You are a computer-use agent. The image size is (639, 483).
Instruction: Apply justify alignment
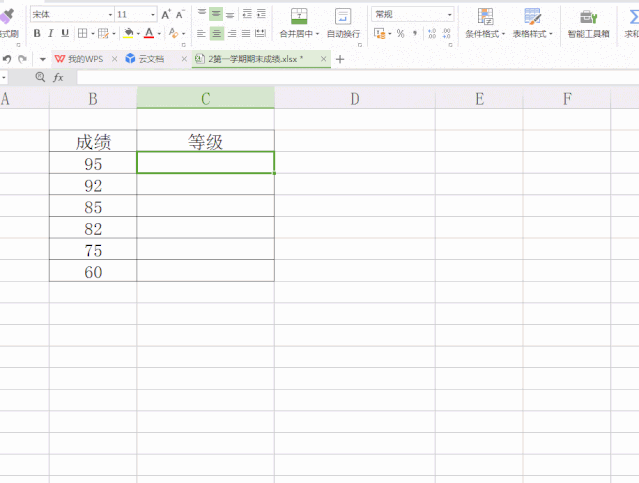[x=246, y=33]
